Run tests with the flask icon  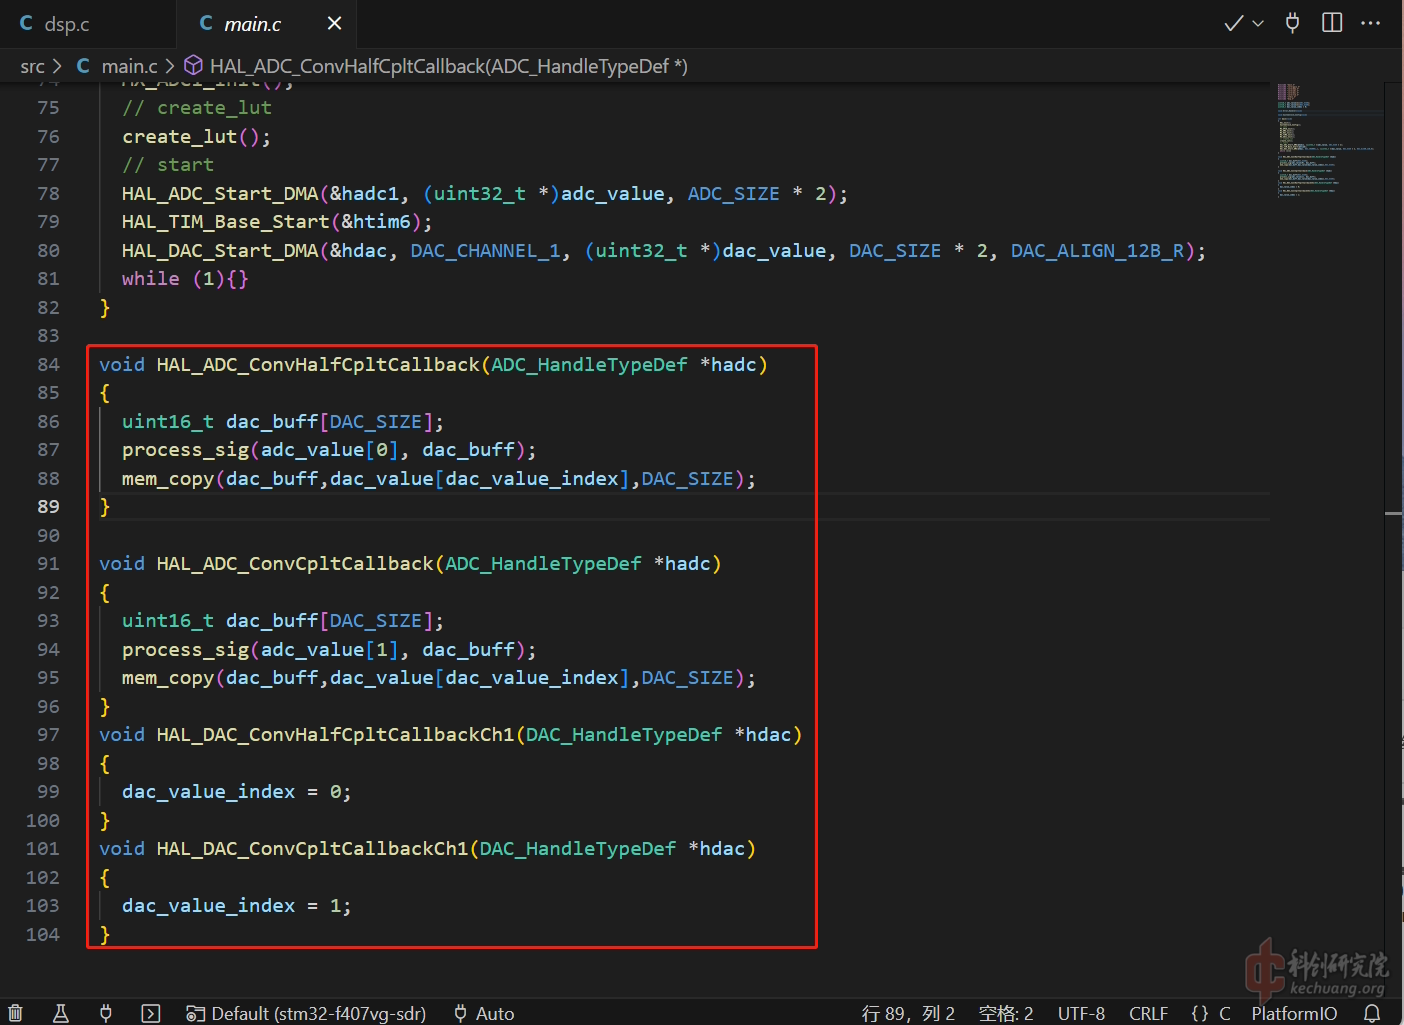60,1013
